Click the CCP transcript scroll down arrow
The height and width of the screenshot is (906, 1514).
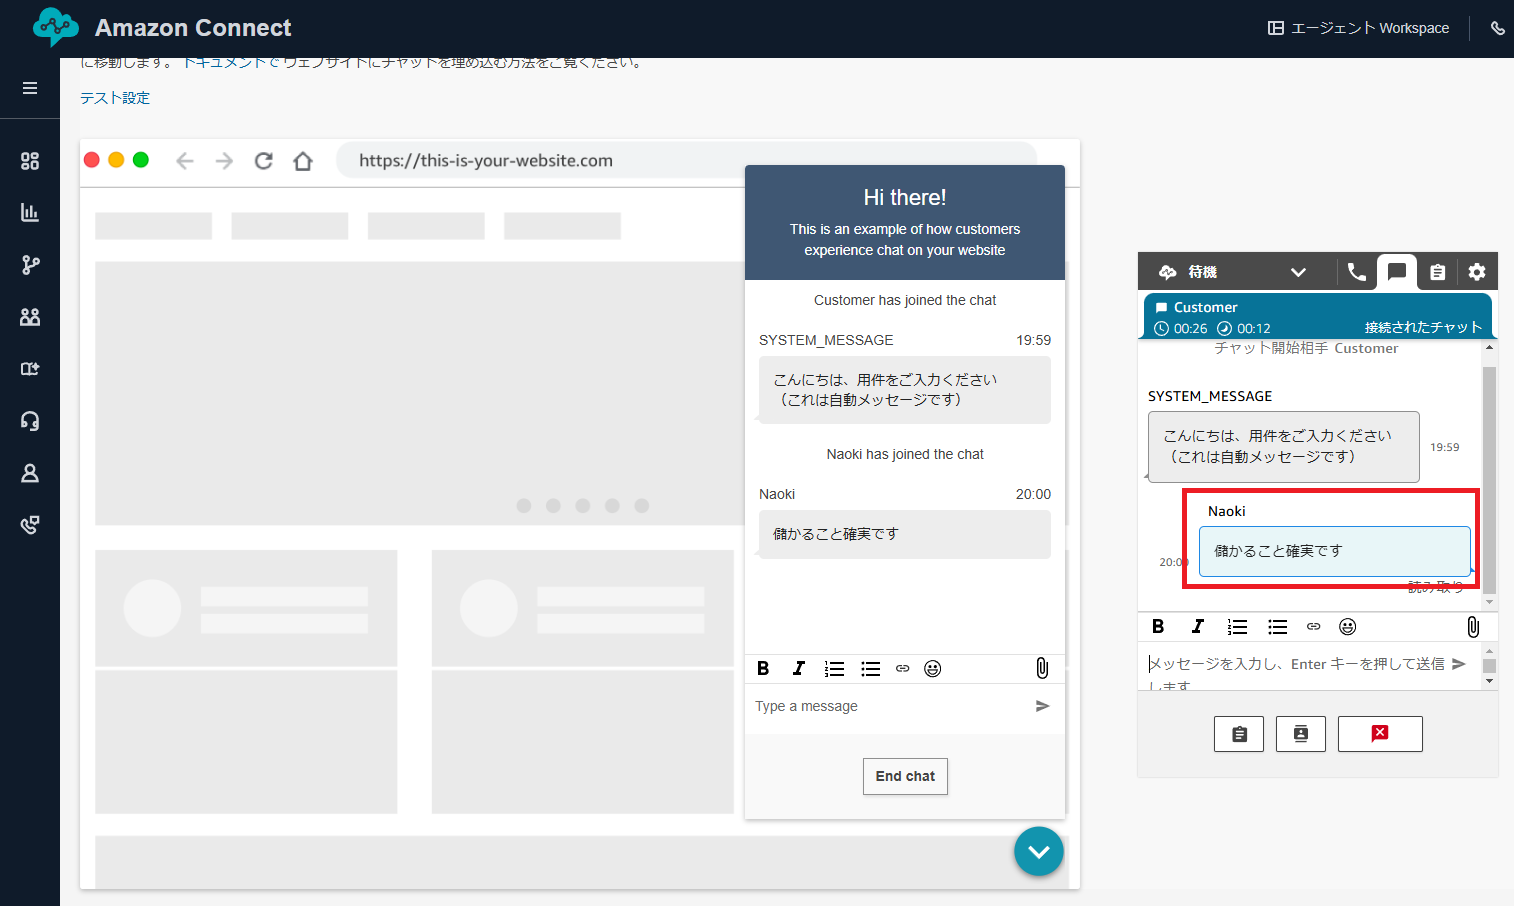[x=1489, y=603]
